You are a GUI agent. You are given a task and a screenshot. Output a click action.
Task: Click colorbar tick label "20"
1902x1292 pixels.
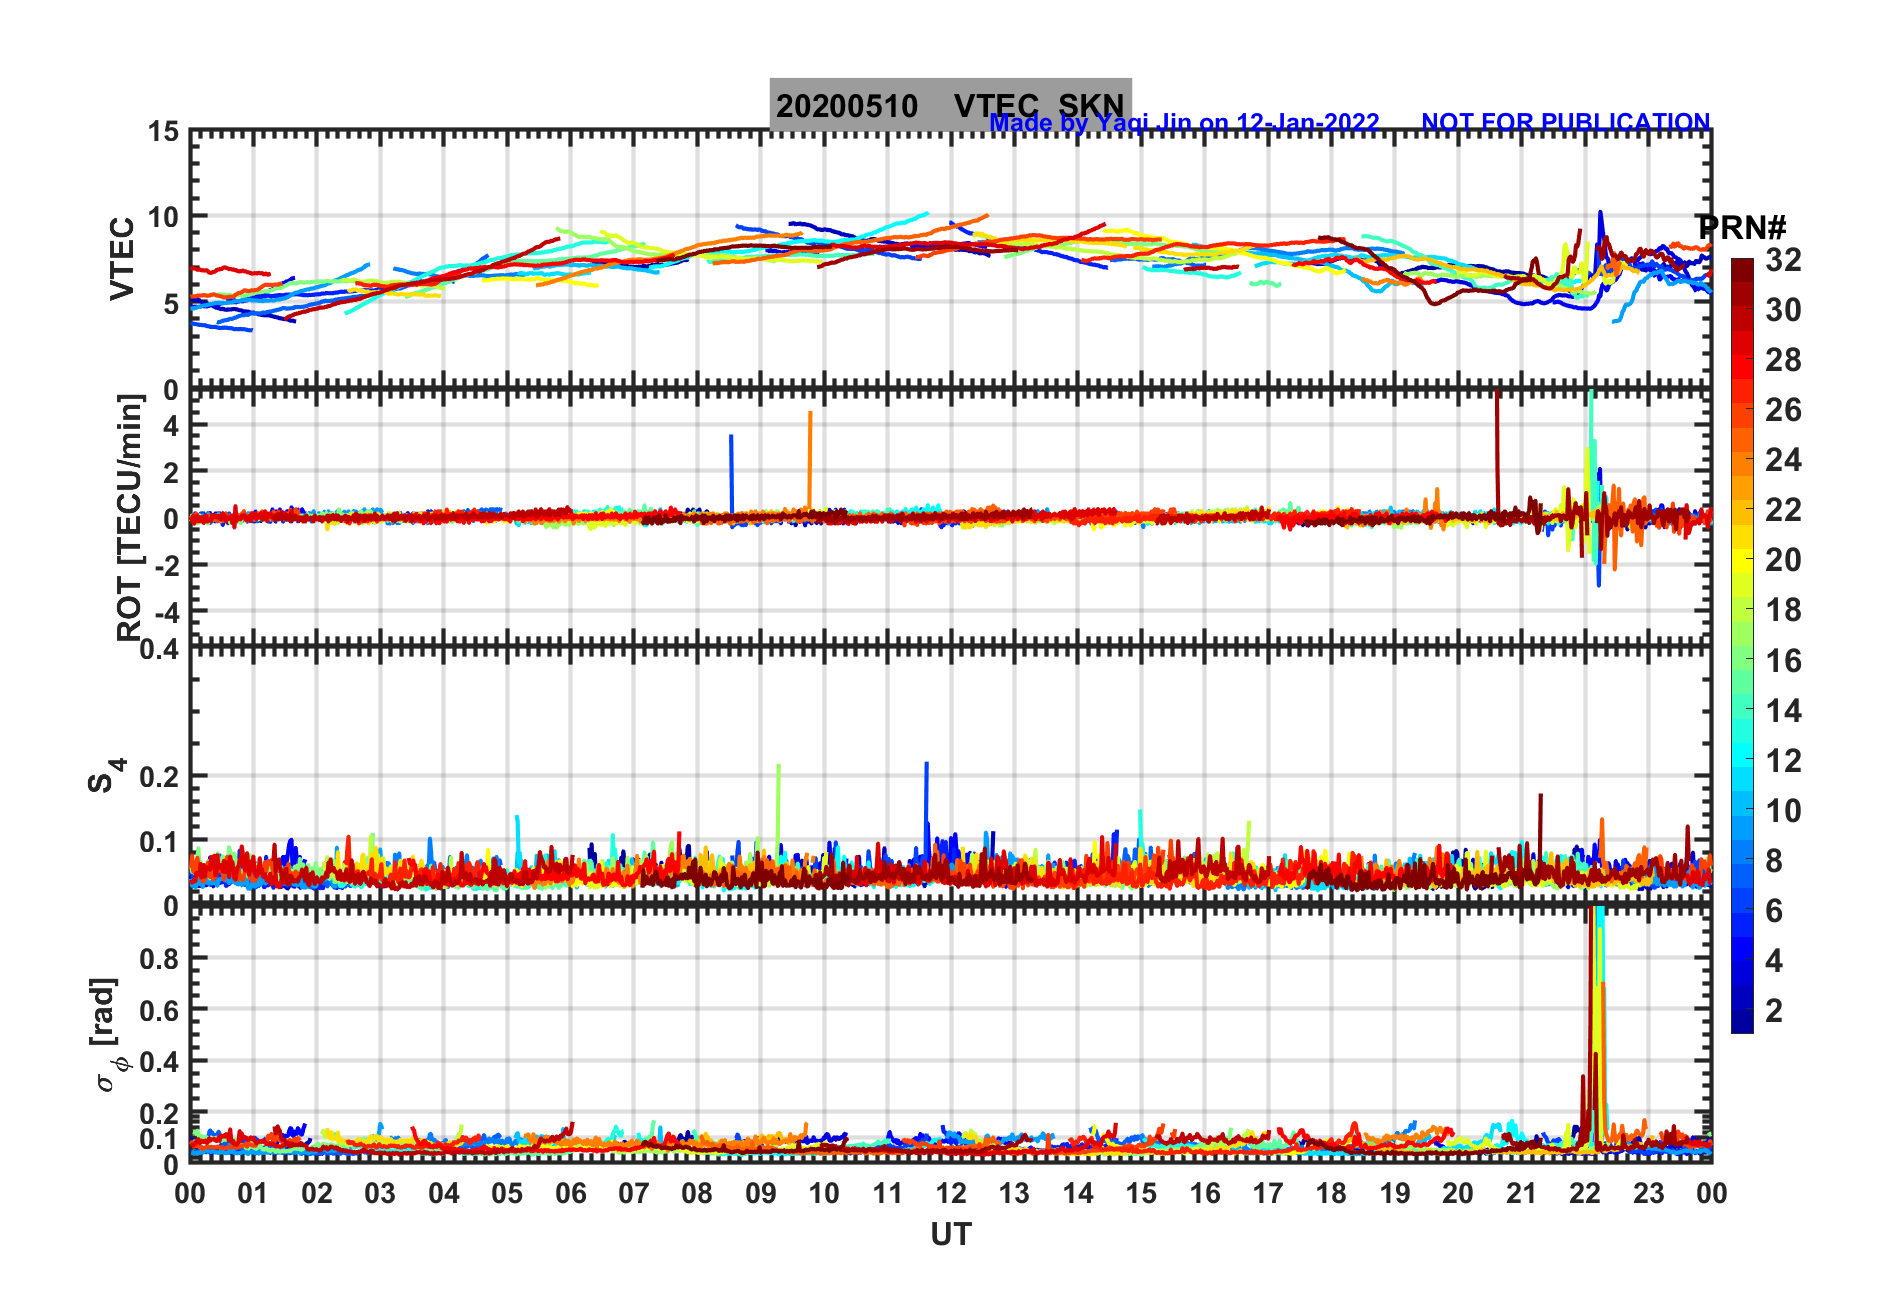point(1783,560)
